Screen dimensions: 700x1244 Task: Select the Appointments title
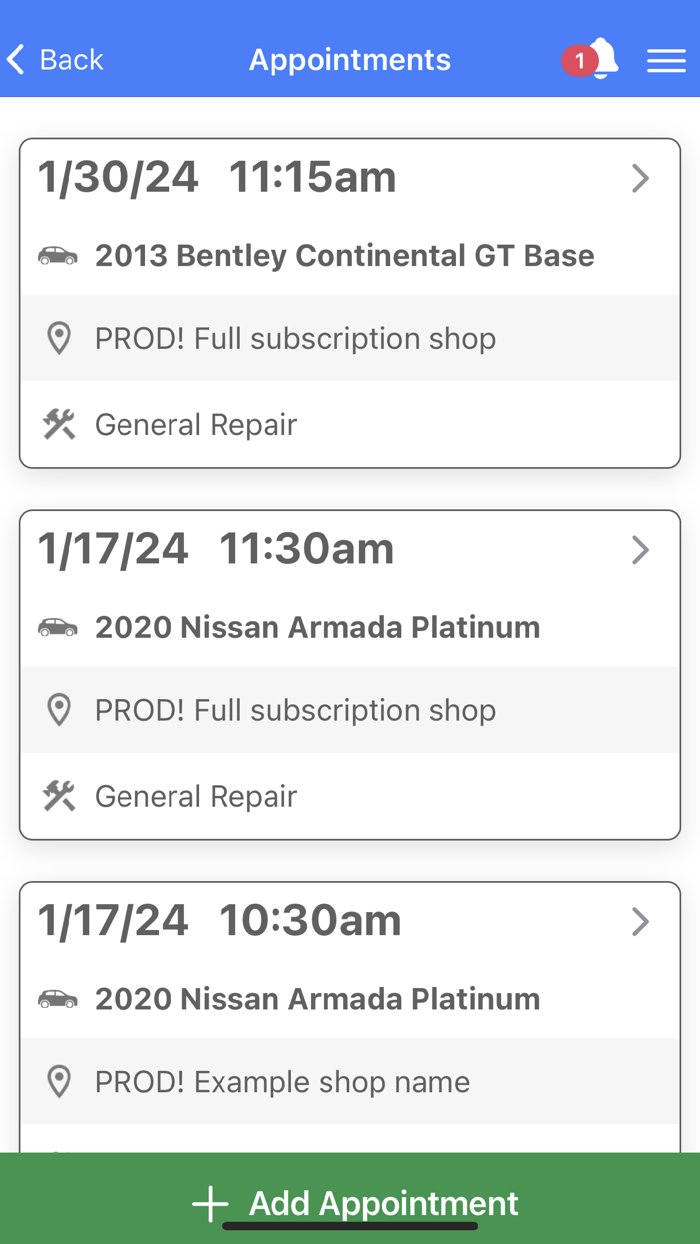[349, 60]
